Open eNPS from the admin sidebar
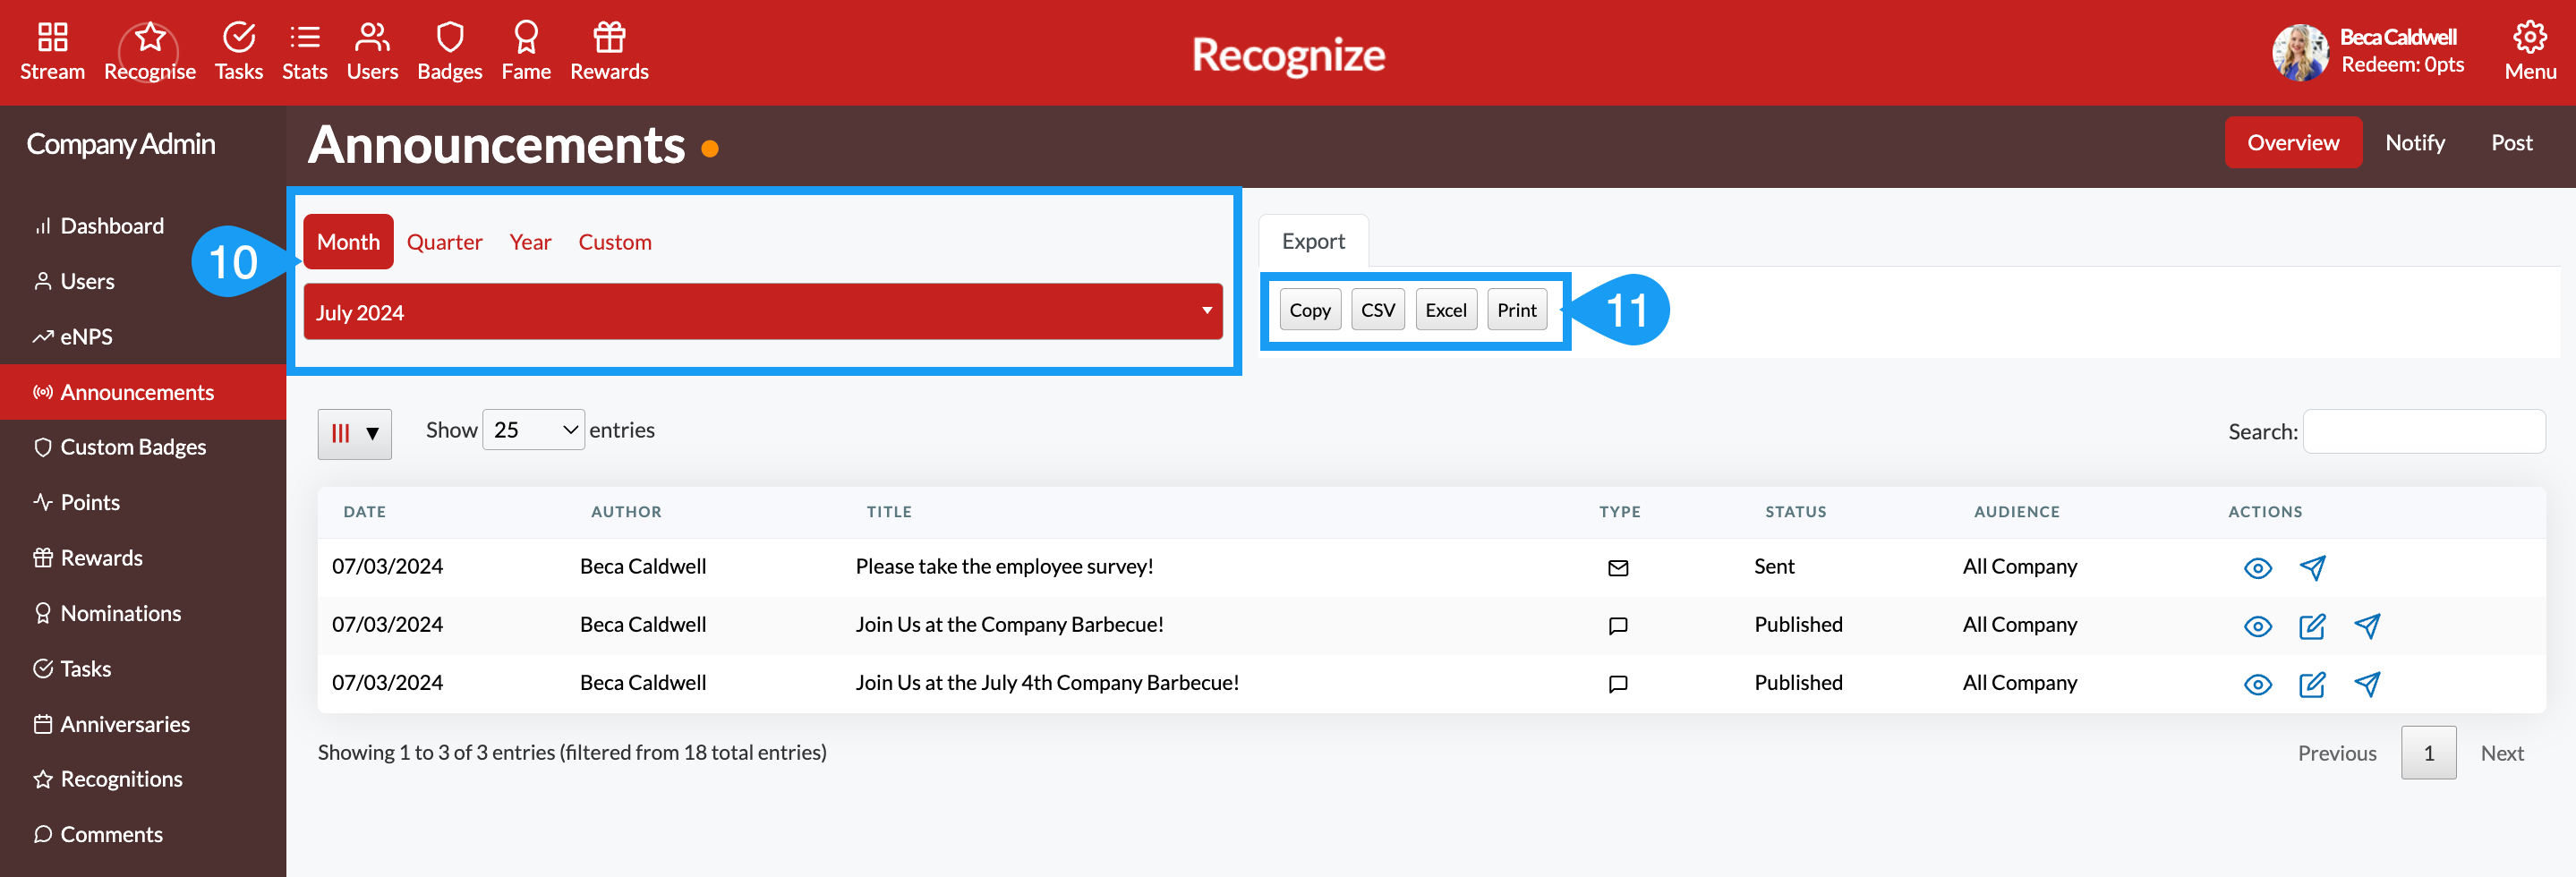Screen dimensions: 2576x877 [x=86, y=336]
